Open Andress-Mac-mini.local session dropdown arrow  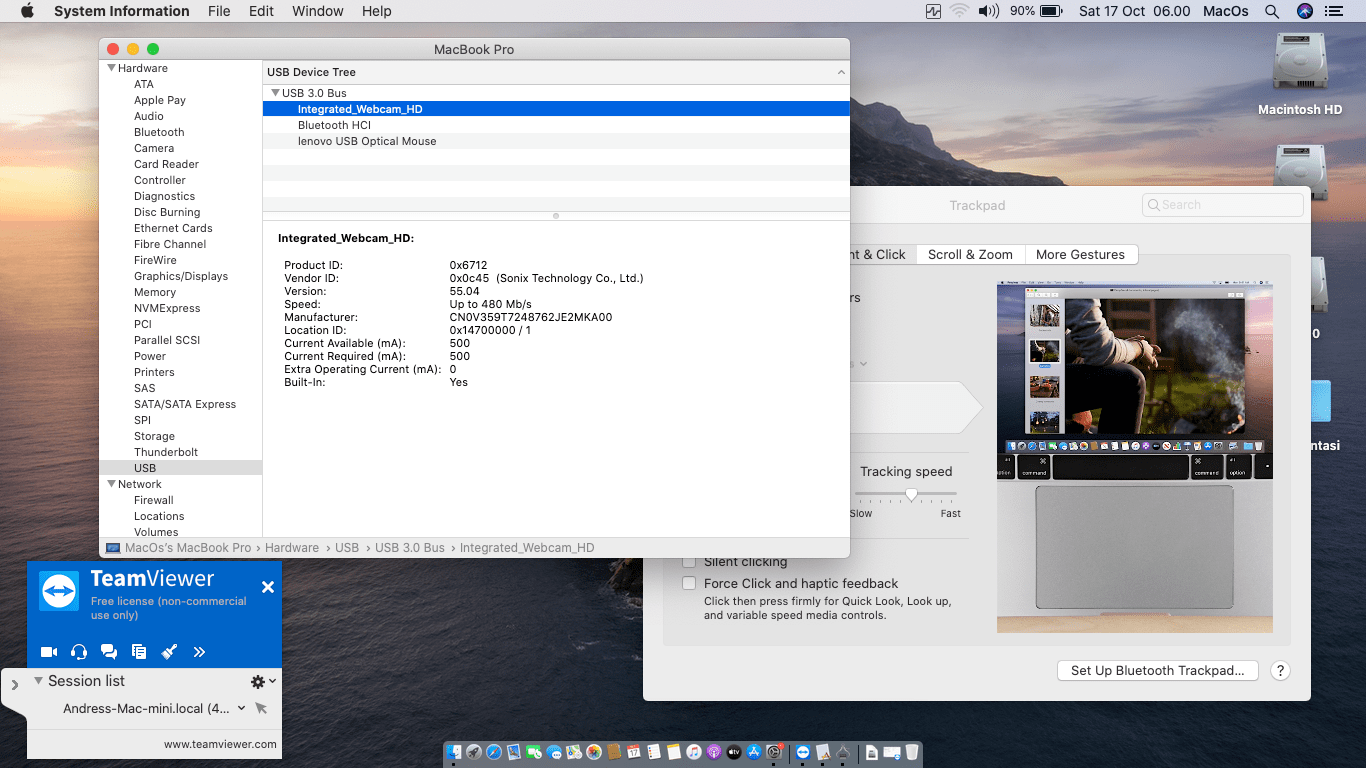(241, 708)
